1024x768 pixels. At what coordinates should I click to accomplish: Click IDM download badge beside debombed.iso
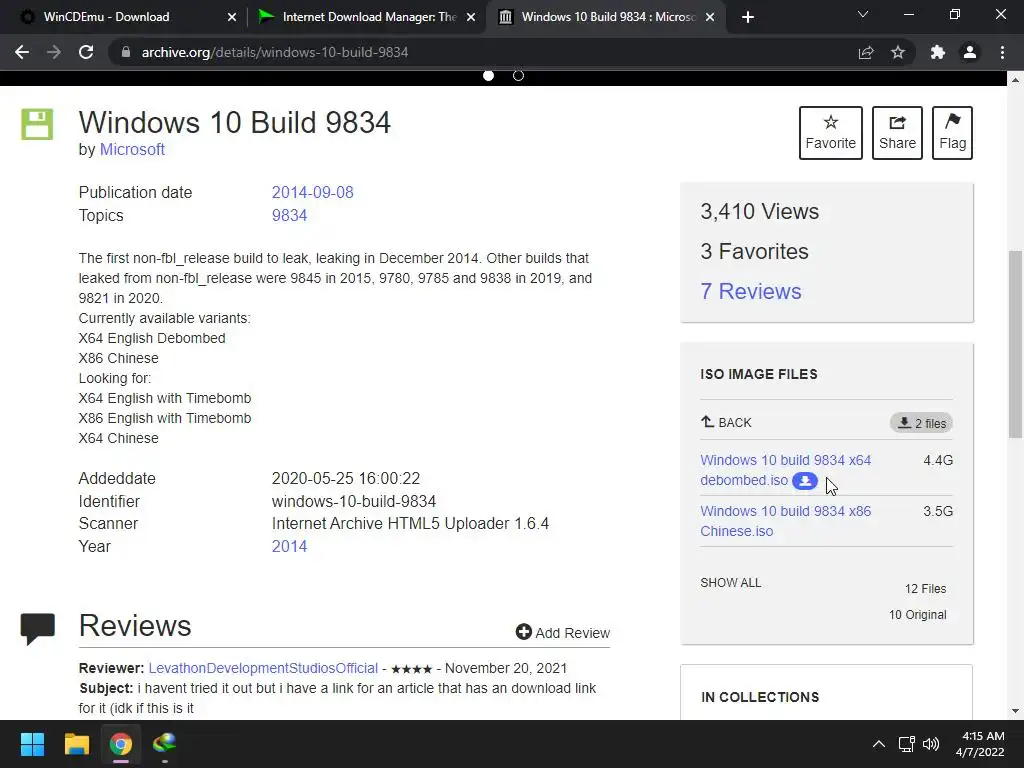point(805,481)
